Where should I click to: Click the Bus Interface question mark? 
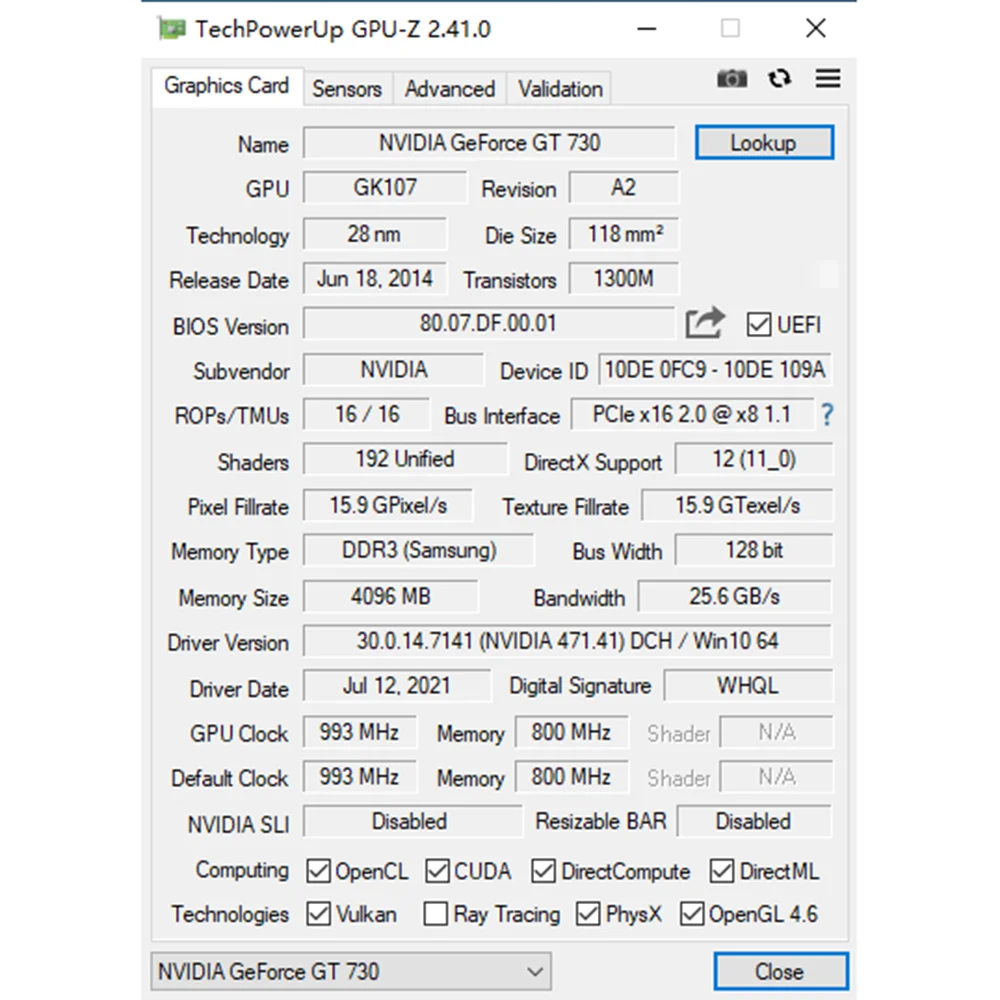[x=827, y=415]
